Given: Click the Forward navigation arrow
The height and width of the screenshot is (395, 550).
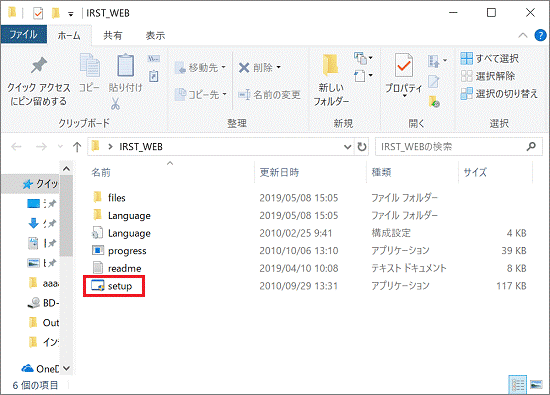Looking at the screenshot, I should [41, 147].
